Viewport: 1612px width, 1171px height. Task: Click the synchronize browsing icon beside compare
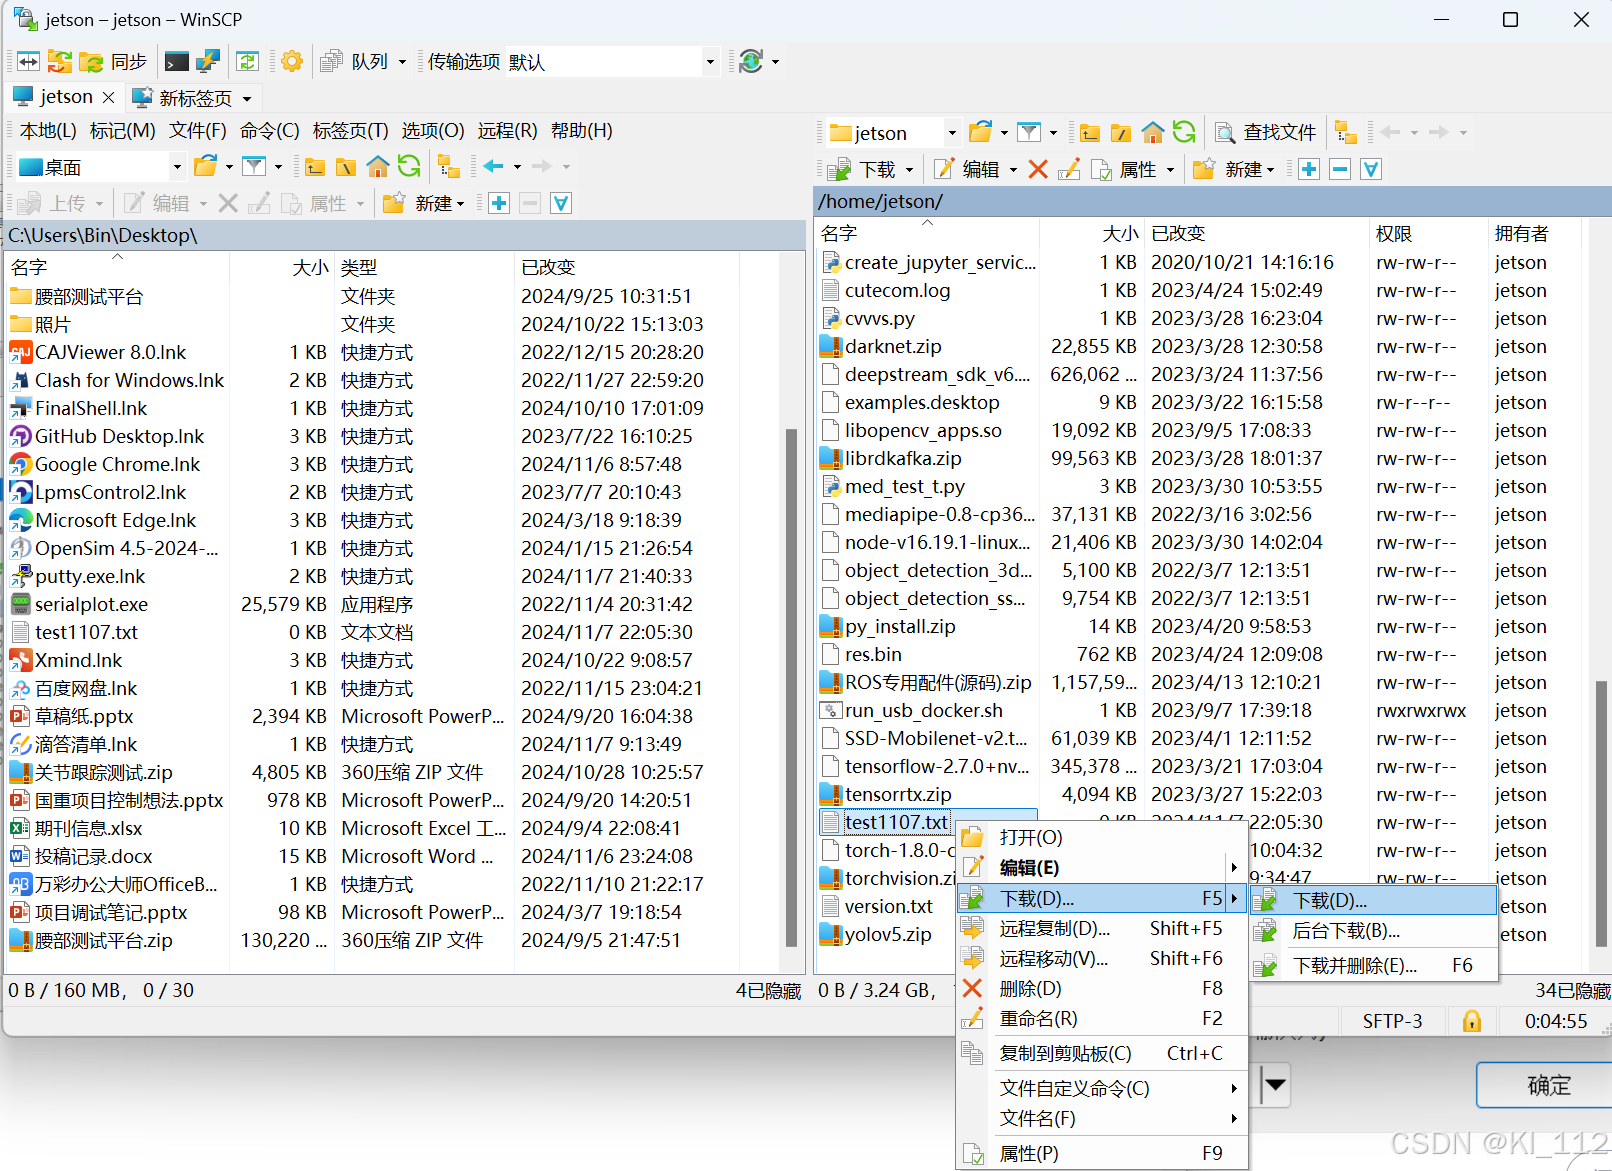[59, 62]
